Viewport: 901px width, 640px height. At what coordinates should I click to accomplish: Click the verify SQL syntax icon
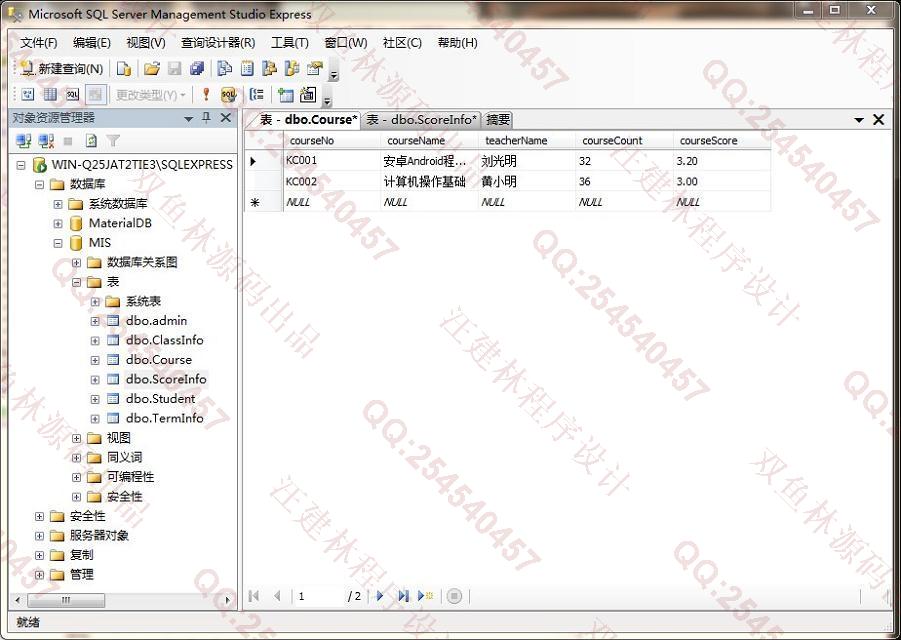[229, 95]
